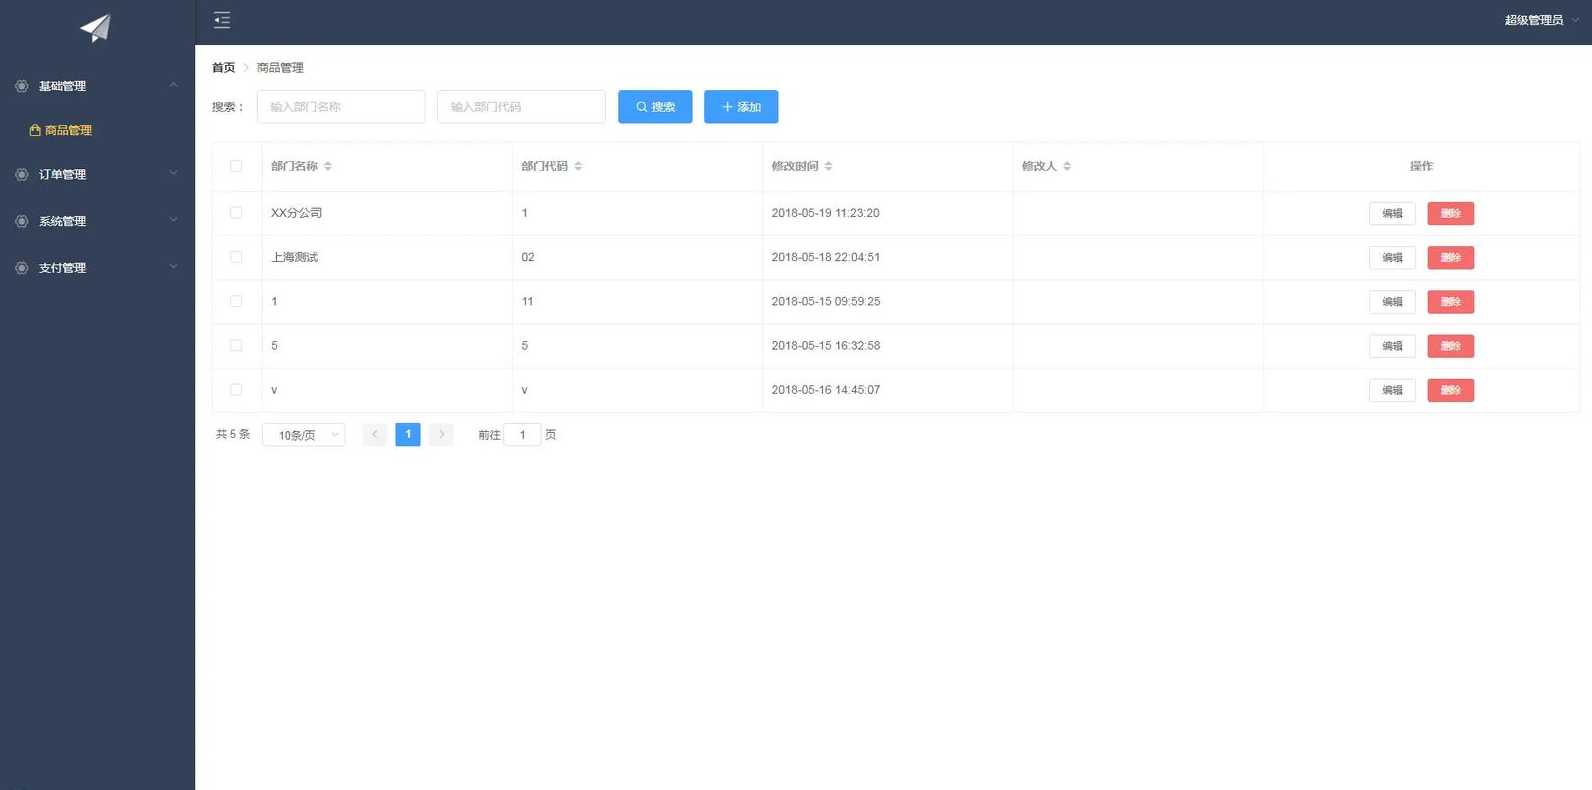Viewport: 1592px width, 790px height.
Task: Click the 基础管理 menu icon
Action: point(22,86)
